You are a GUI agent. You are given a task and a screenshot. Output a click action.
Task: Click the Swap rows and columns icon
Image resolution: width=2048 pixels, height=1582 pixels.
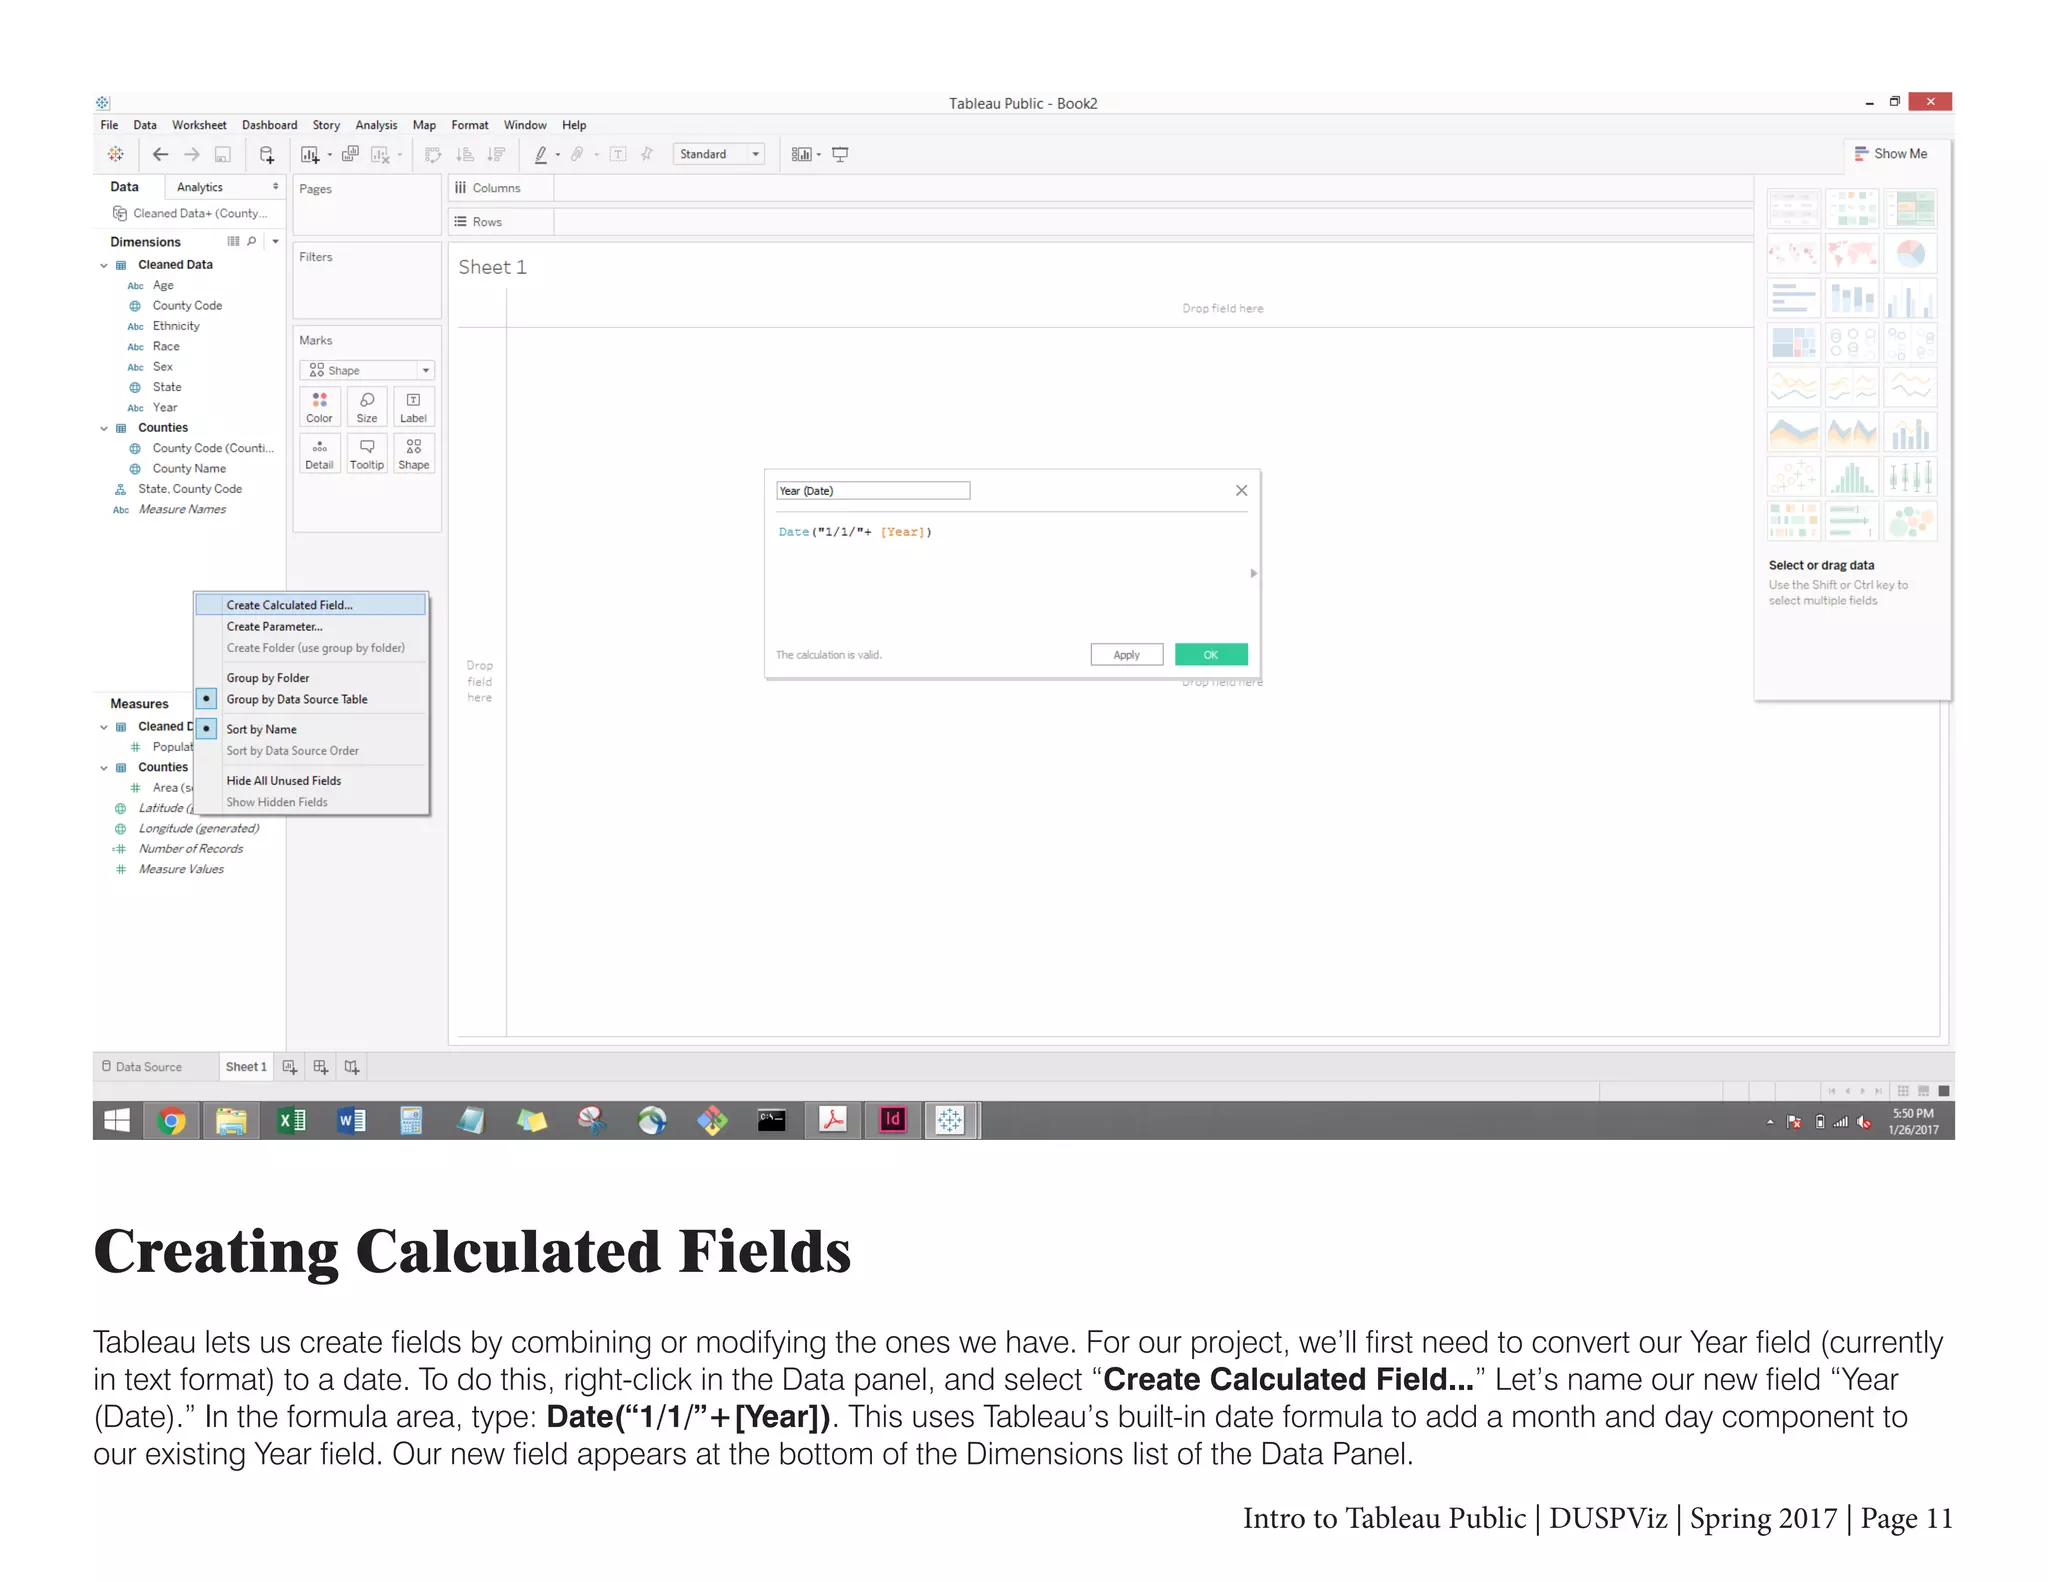coord(433,154)
